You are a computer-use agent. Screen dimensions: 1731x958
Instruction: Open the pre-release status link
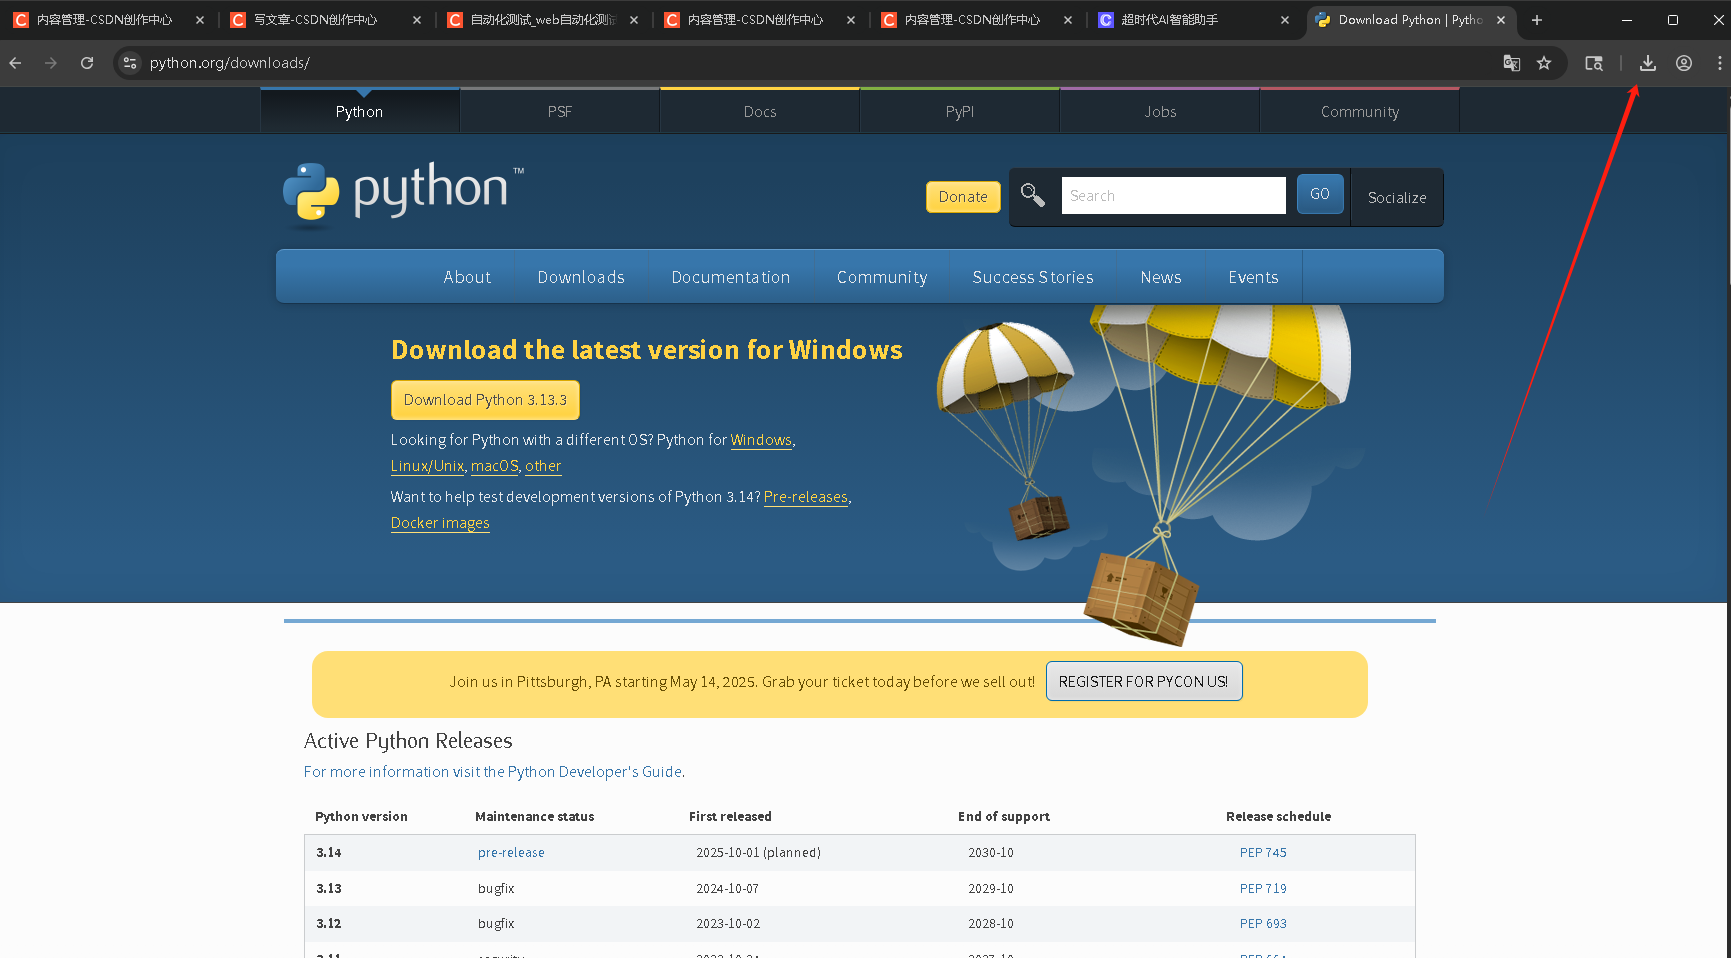point(511,853)
